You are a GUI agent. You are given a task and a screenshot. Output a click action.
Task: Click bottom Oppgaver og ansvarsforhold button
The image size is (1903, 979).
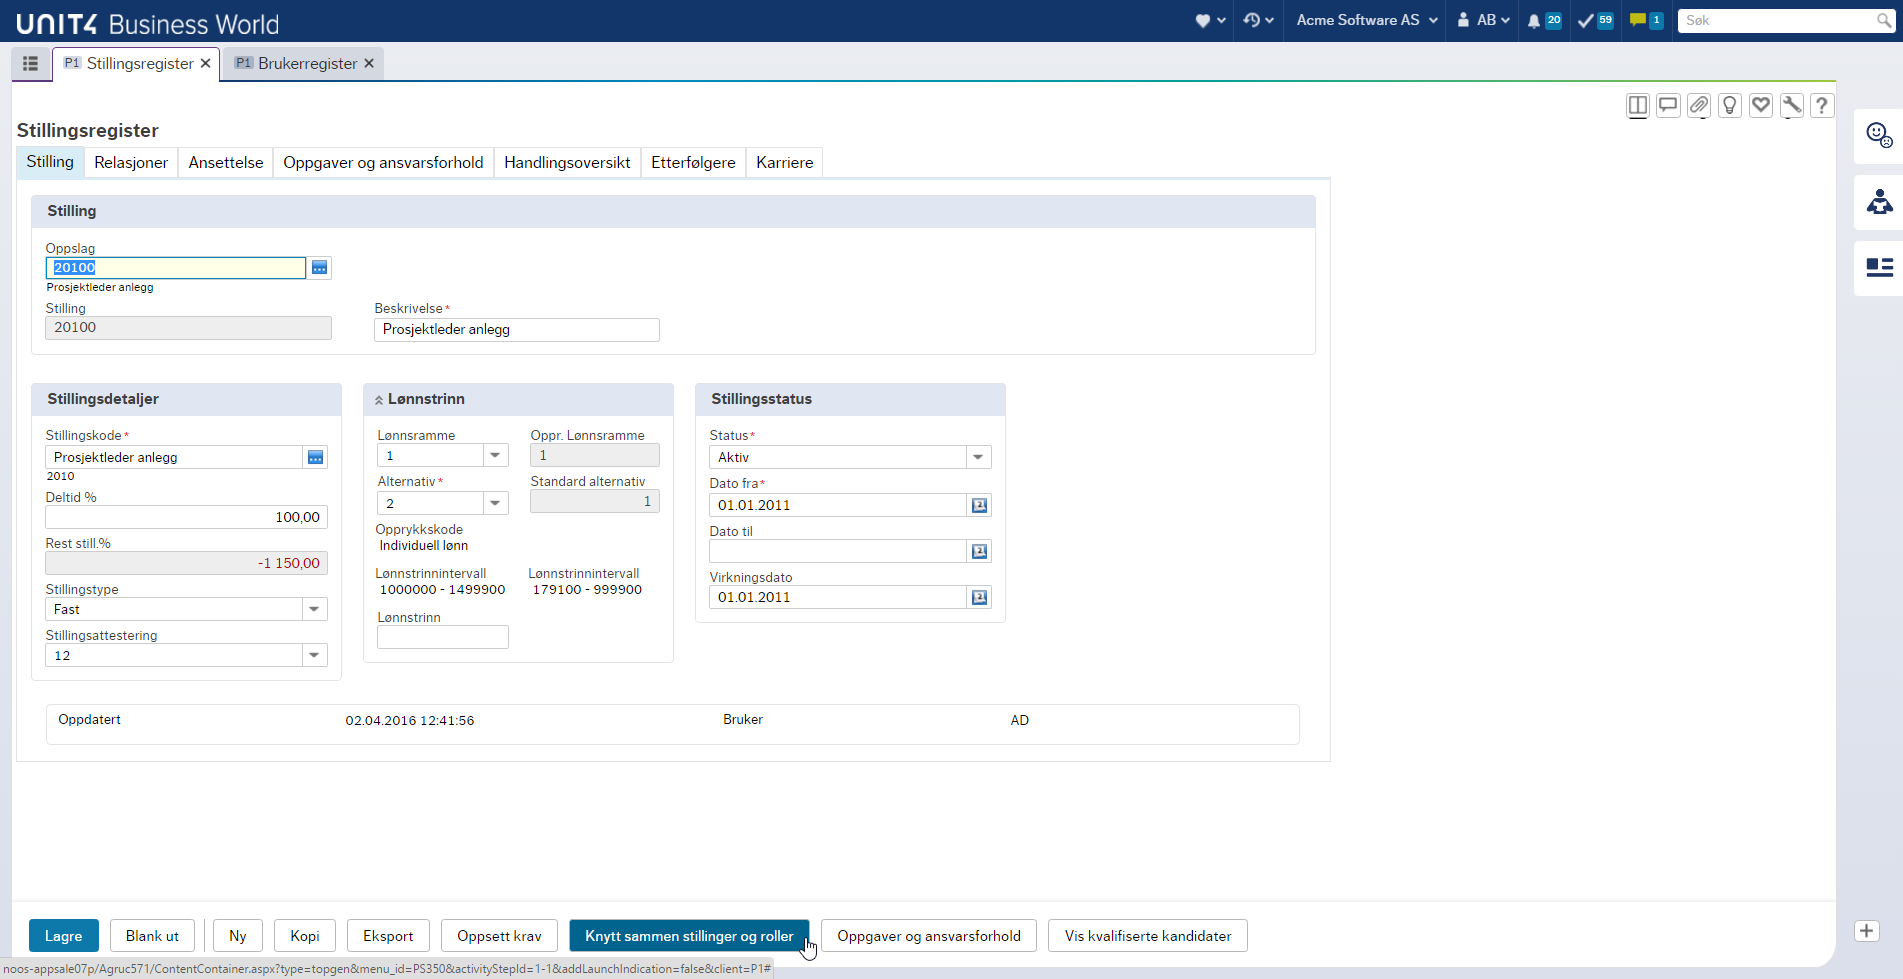pyautogui.click(x=929, y=936)
